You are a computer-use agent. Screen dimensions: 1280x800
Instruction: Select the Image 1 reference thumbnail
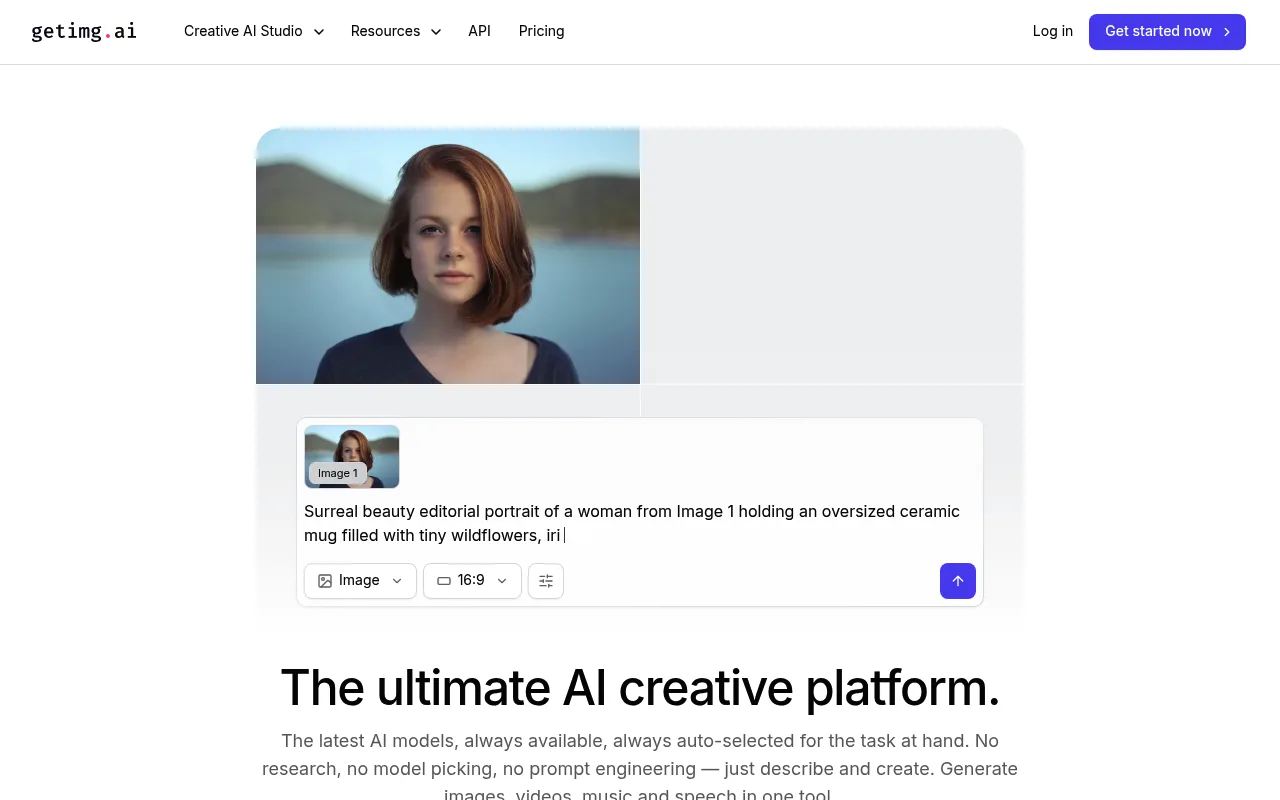click(352, 457)
